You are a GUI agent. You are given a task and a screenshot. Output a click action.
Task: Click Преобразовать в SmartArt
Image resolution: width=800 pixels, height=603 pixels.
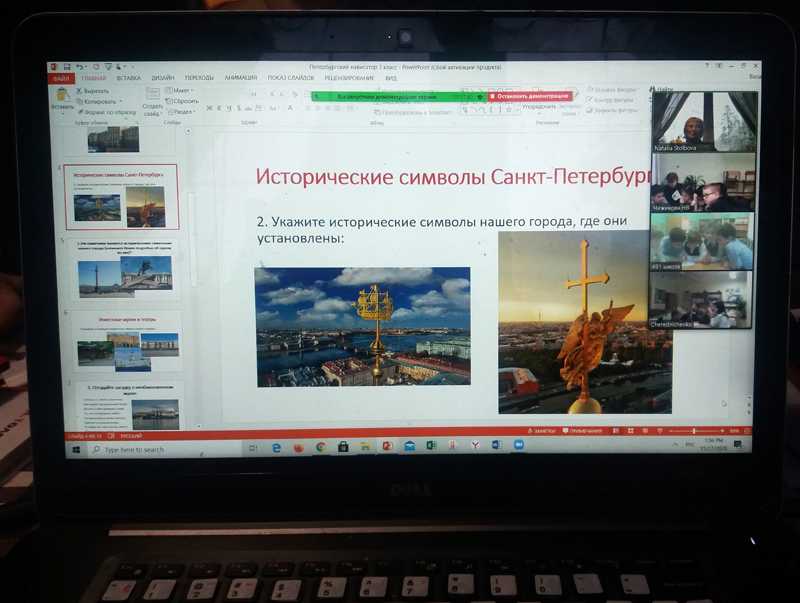coord(413,112)
